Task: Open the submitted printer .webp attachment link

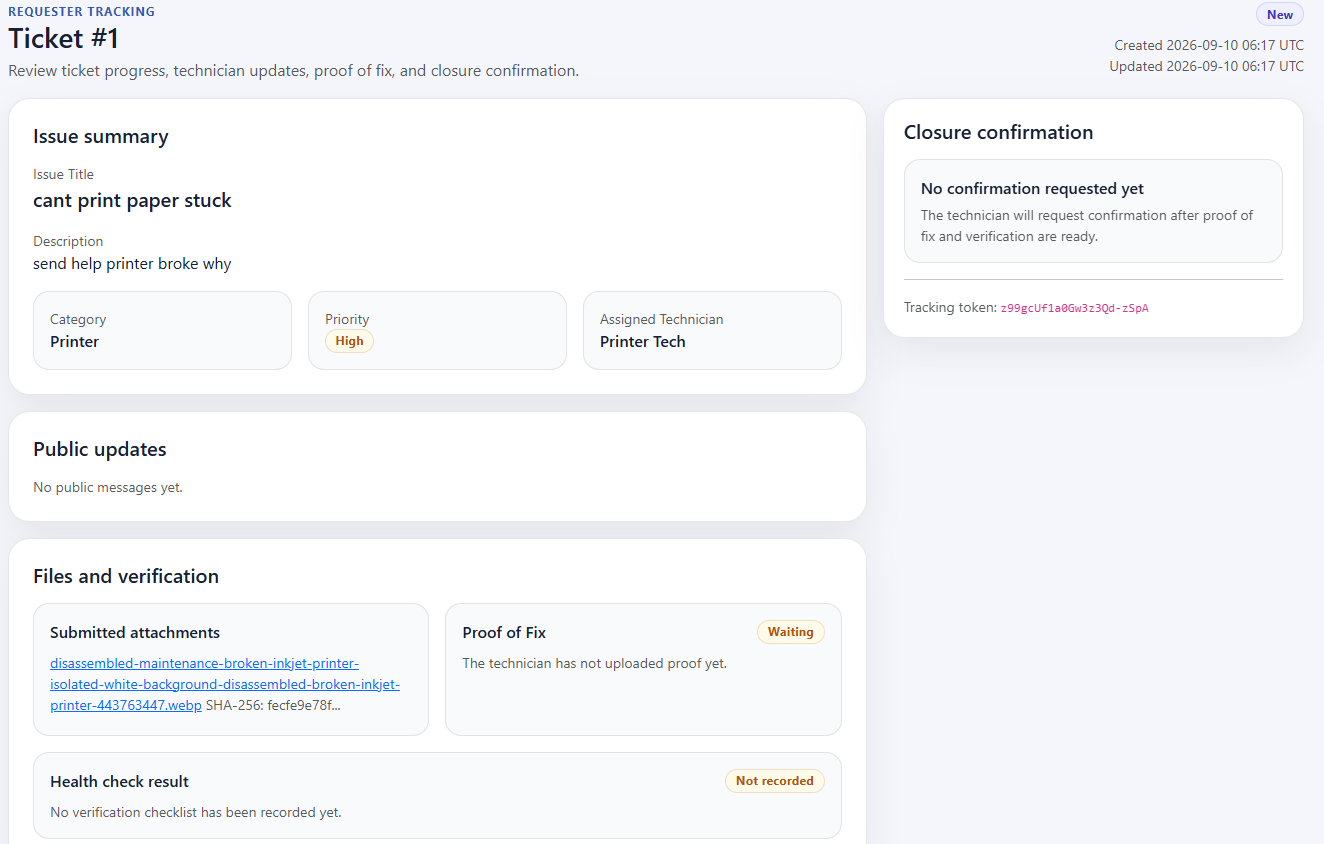Action: [x=225, y=684]
